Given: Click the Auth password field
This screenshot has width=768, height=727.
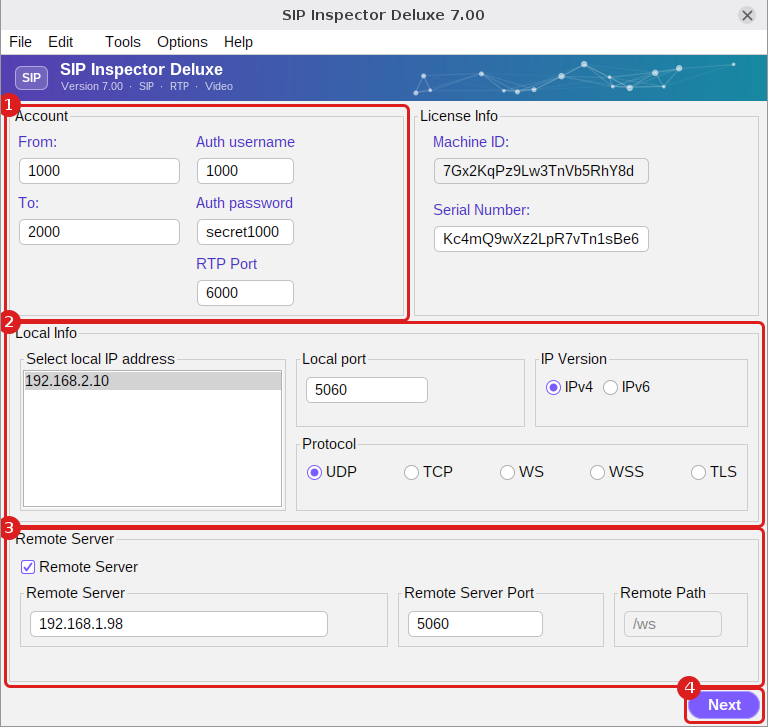Looking at the screenshot, I should pos(245,232).
